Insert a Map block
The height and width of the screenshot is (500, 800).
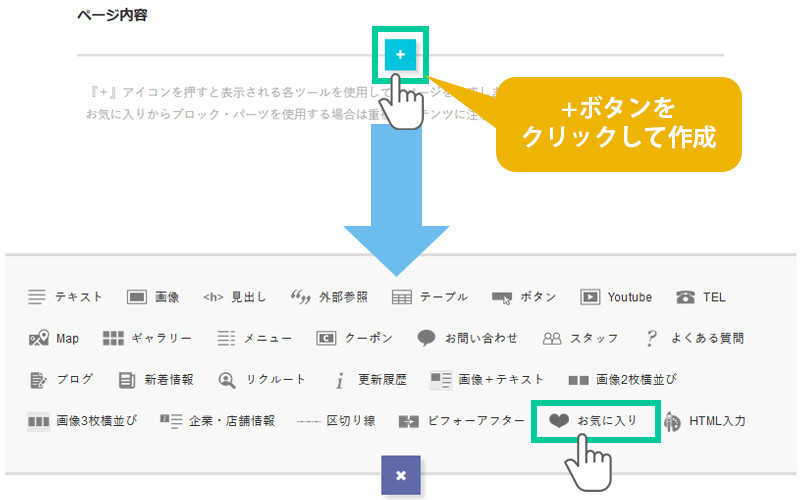[x=54, y=338]
